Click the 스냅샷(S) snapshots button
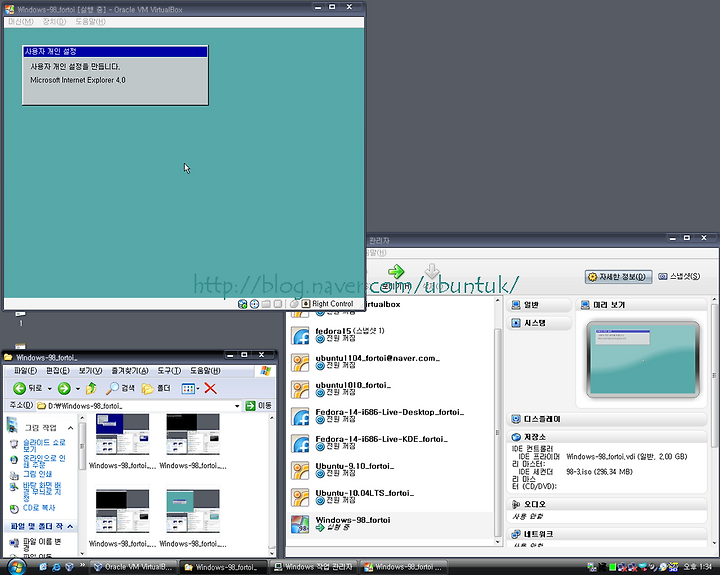Image resolution: width=720 pixels, height=575 pixels. coord(679,276)
